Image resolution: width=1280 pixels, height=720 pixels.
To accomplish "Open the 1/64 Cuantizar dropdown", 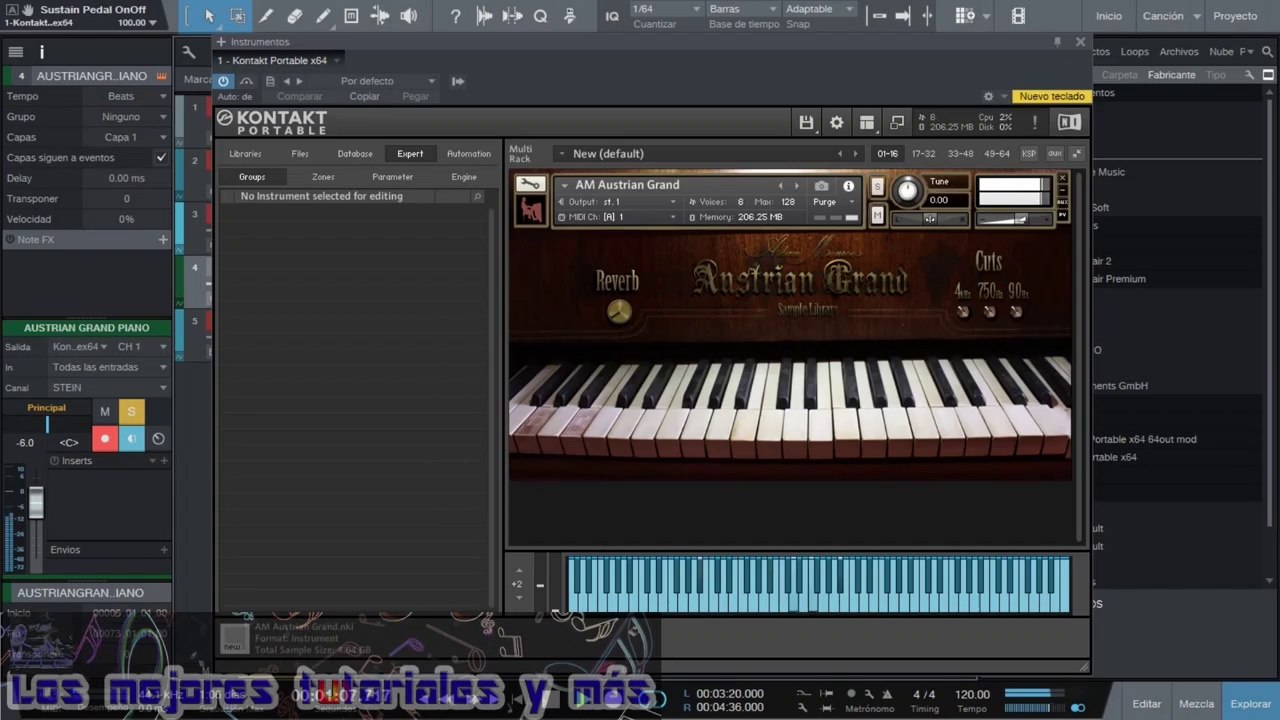I will point(669,9).
